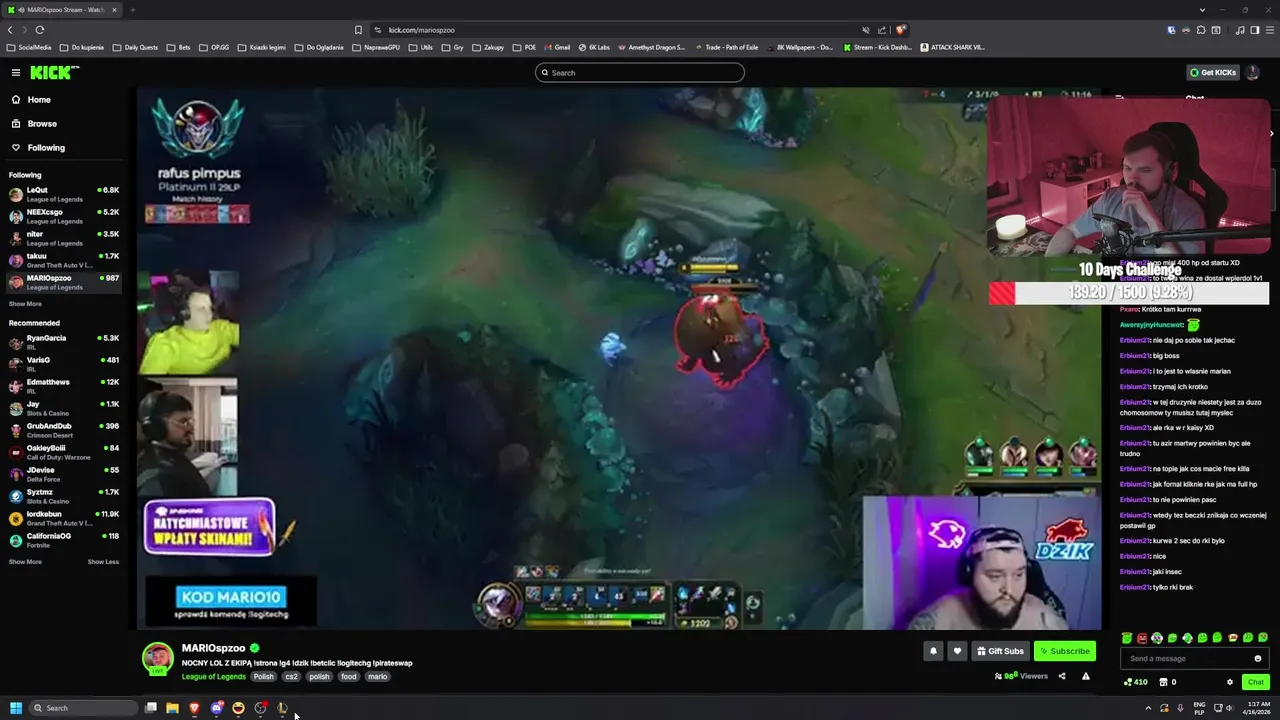Open the Daily Quests bookmark folder
The height and width of the screenshot is (720, 1280).
point(135,47)
